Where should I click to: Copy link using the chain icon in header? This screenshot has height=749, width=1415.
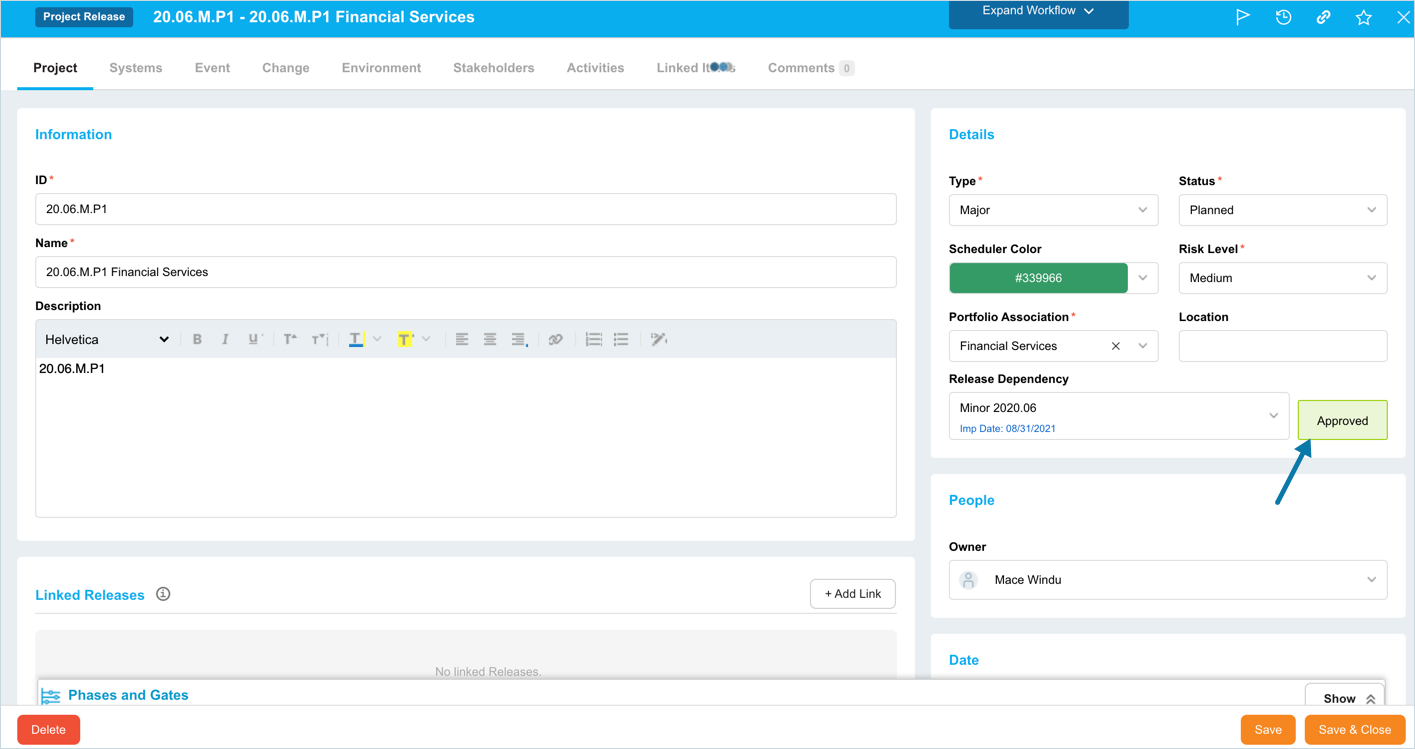pos(1323,17)
